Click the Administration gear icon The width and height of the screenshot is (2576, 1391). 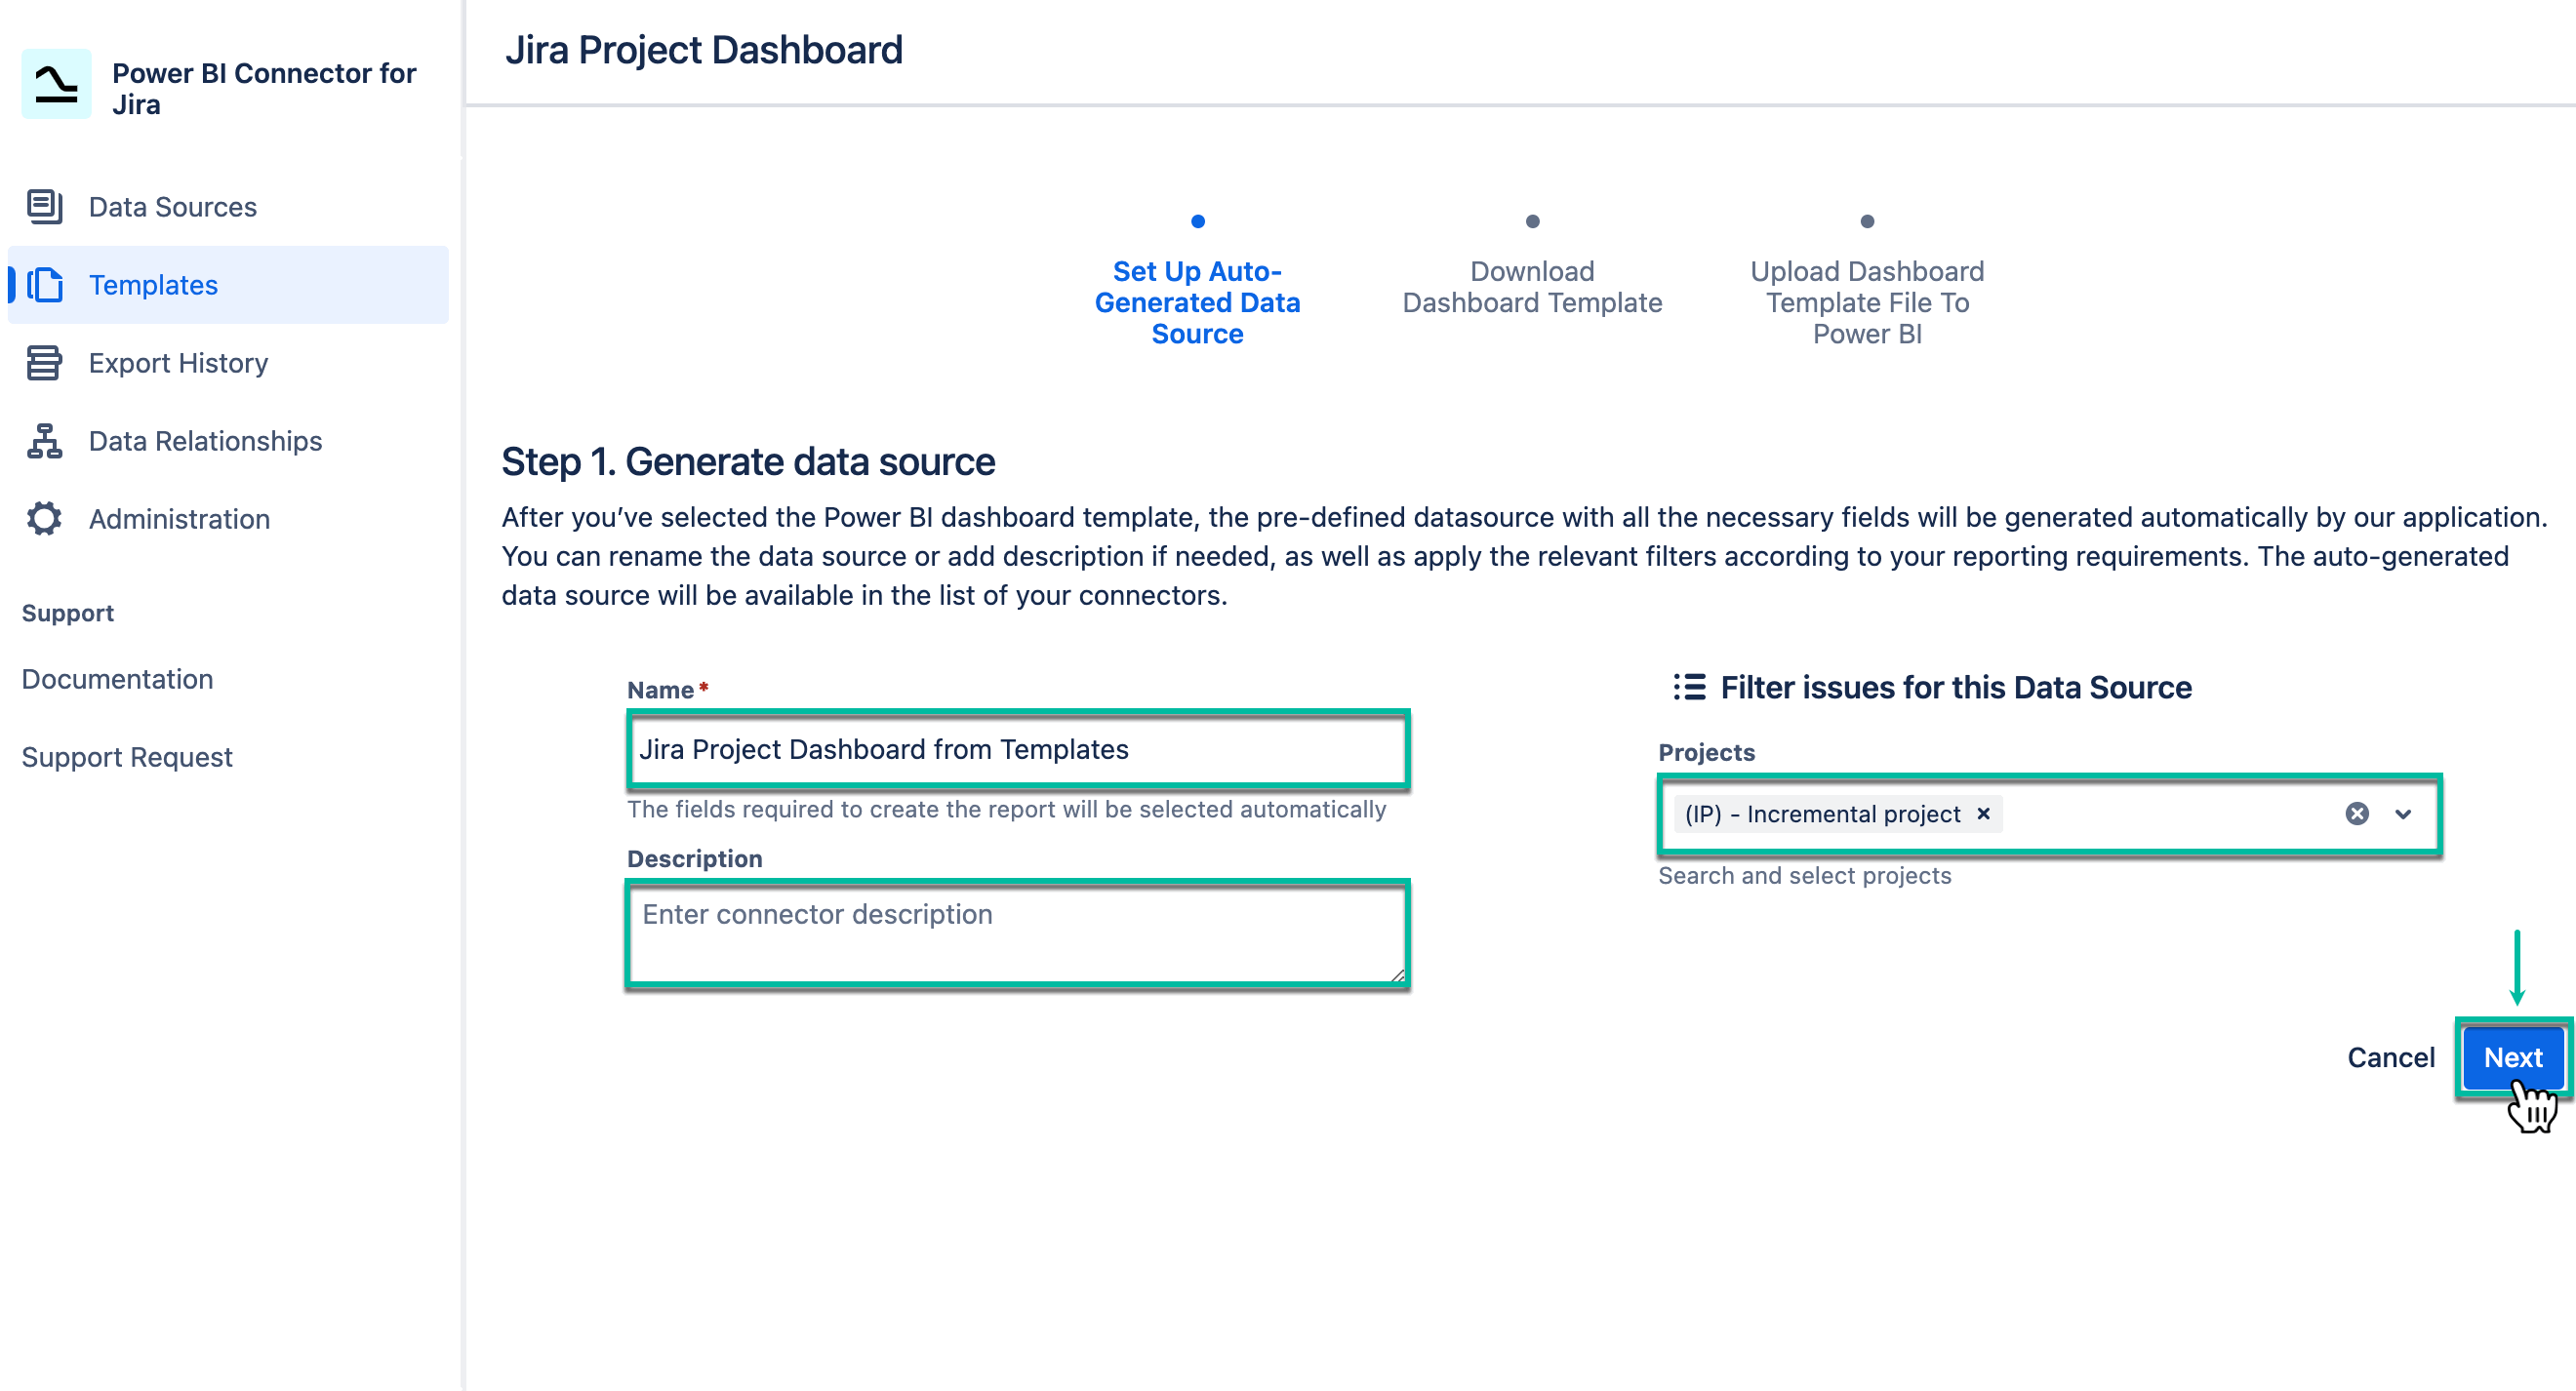(x=44, y=518)
